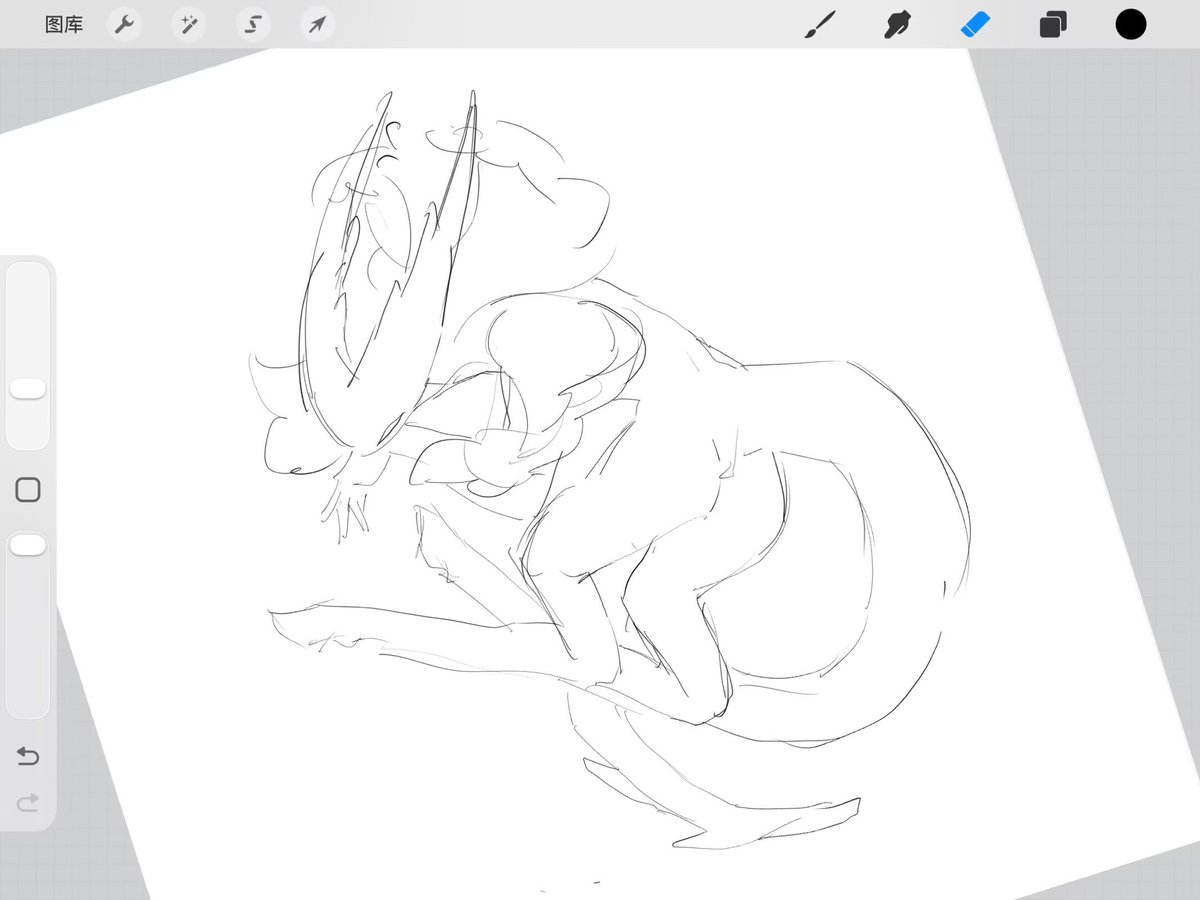Open the 图库 gallery
The image size is (1200, 900).
[64, 25]
